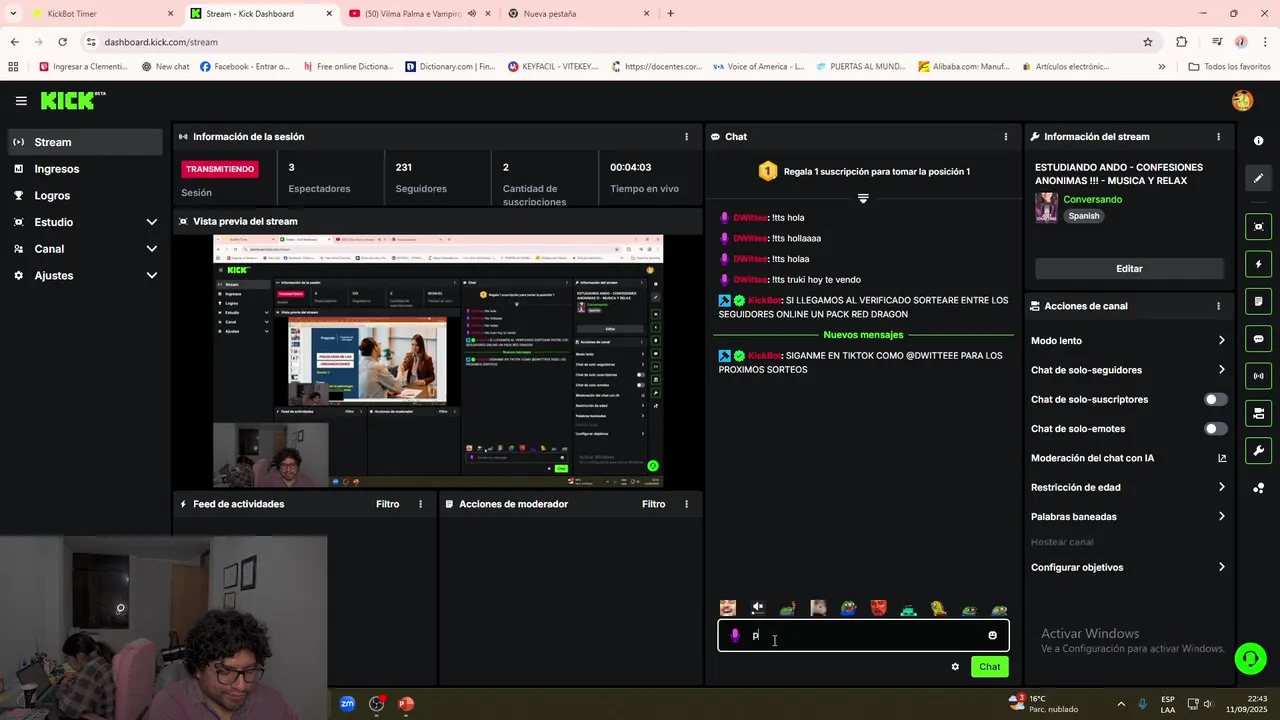Open Configurar objetivos settings

(x=1128, y=567)
